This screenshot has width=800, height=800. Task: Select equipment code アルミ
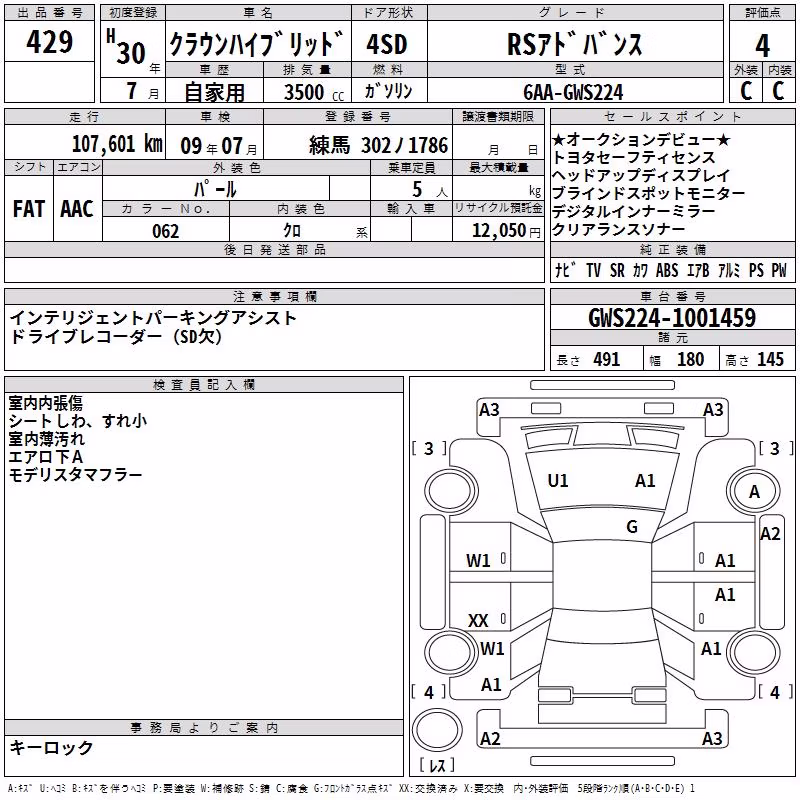coord(729,270)
